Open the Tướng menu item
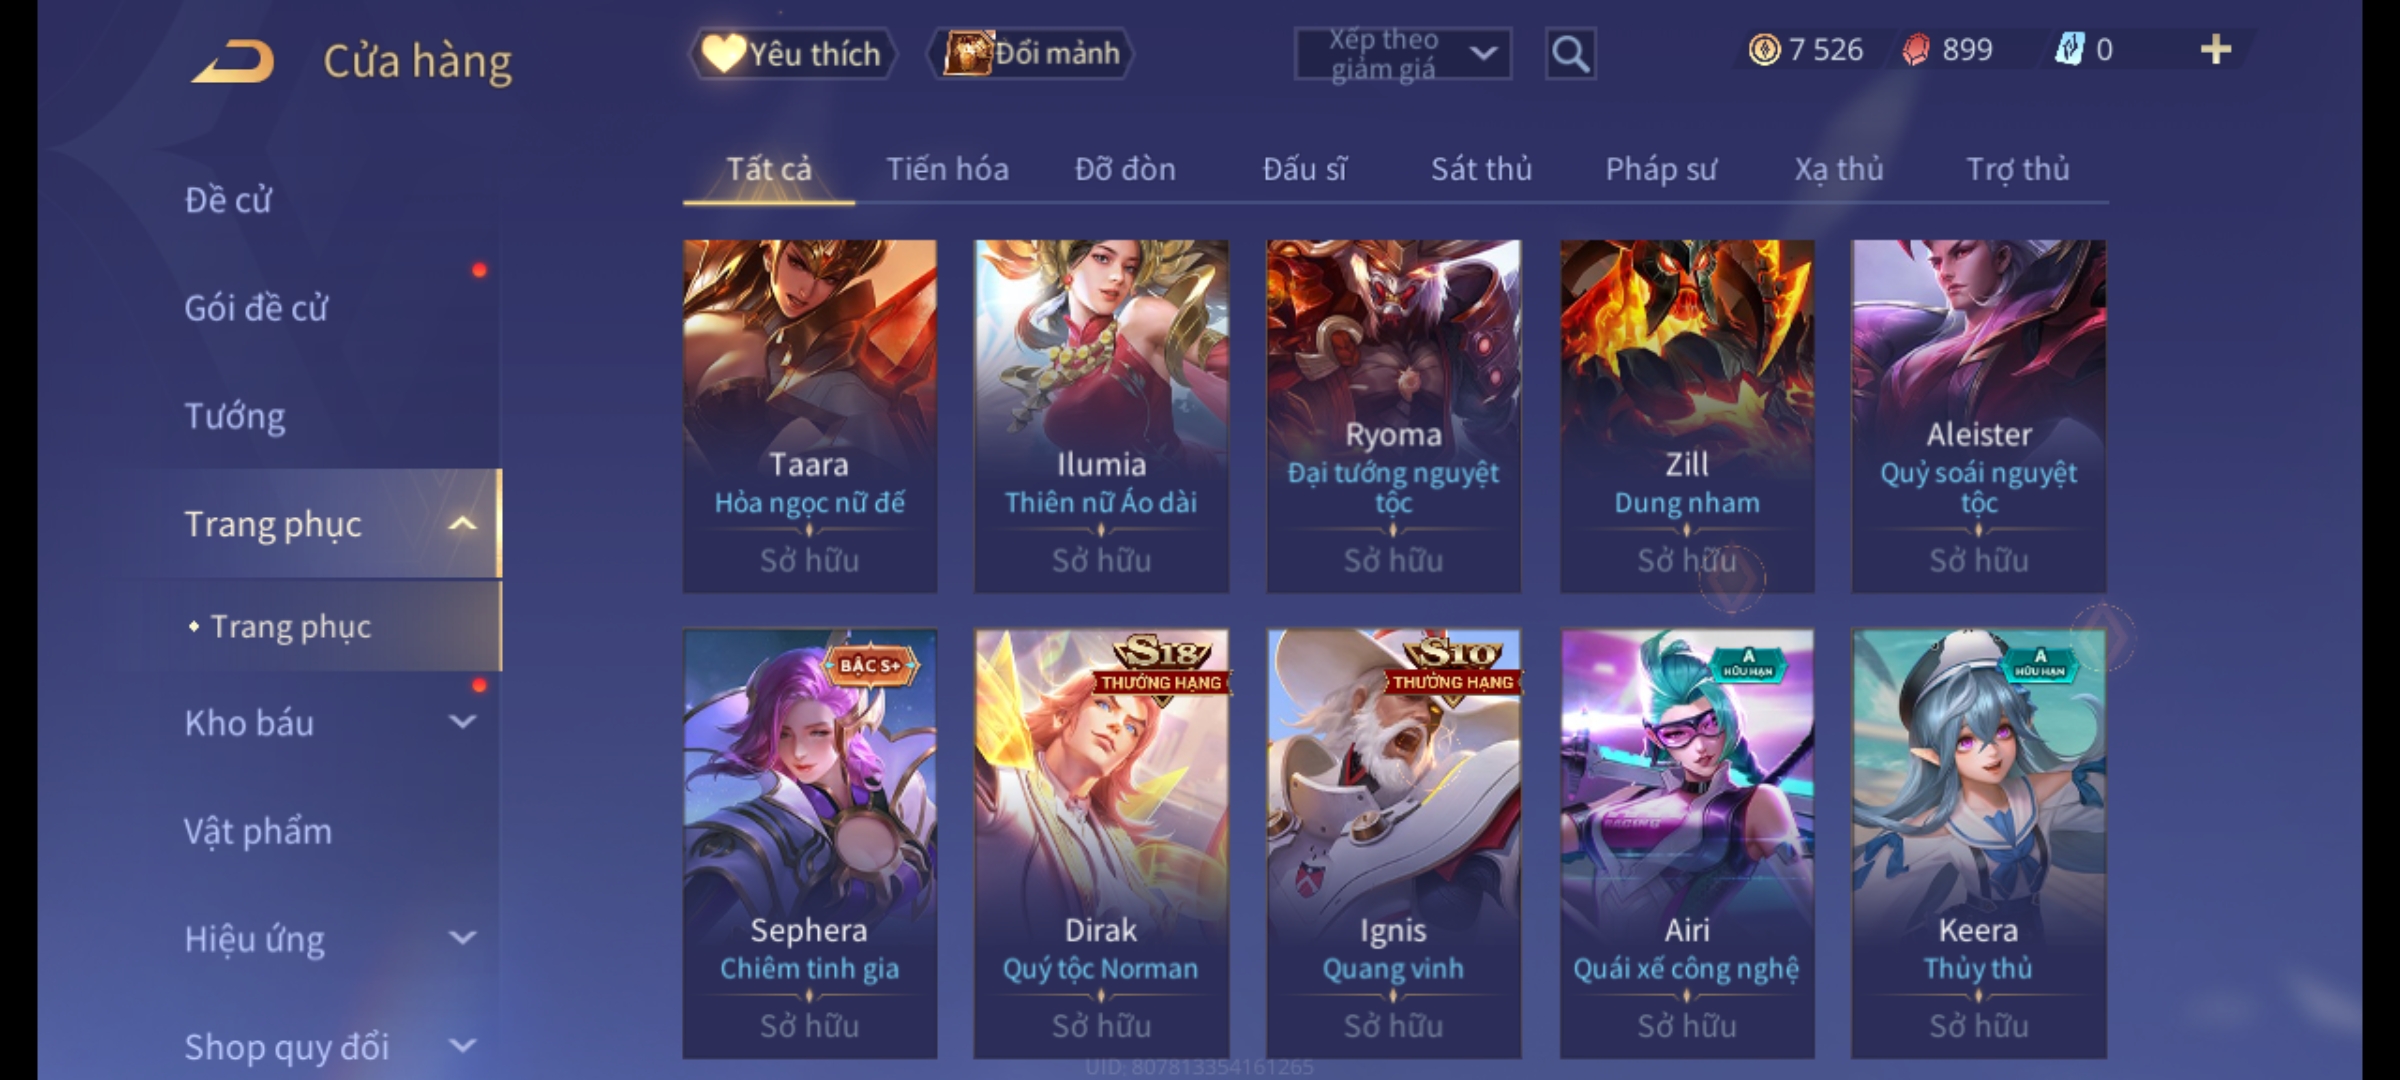2400x1080 pixels. click(x=235, y=415)
